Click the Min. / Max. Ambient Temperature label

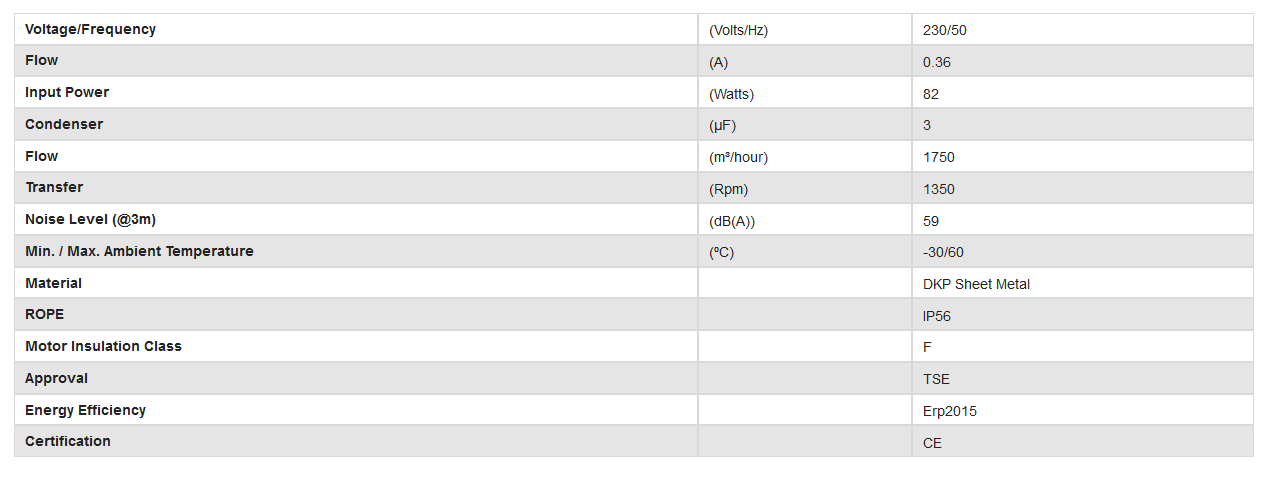(139, 252)
